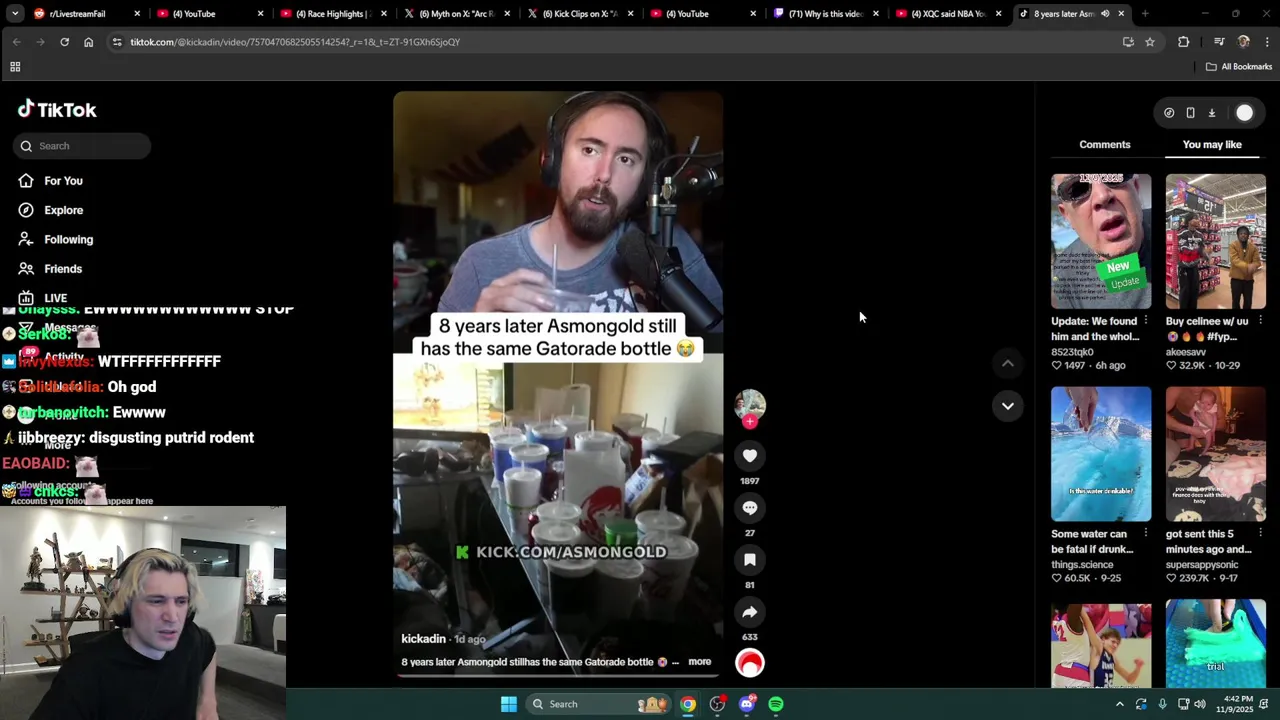Open the LIVE section
Viewport: 1280px width, 720px height.
(55, 298)
